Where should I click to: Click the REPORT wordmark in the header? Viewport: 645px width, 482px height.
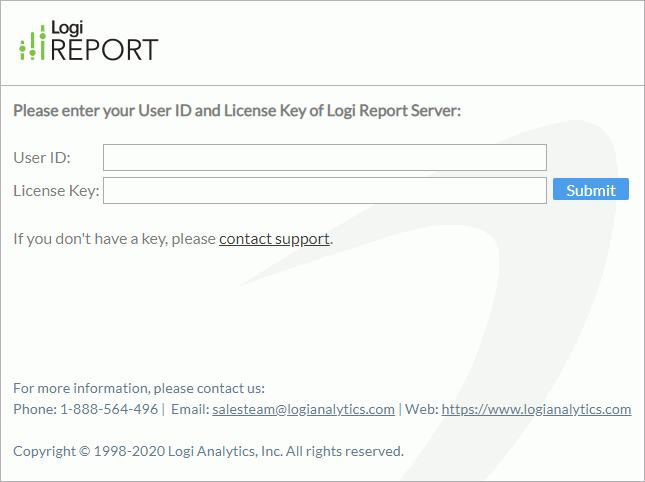click(x=104, y=50)
